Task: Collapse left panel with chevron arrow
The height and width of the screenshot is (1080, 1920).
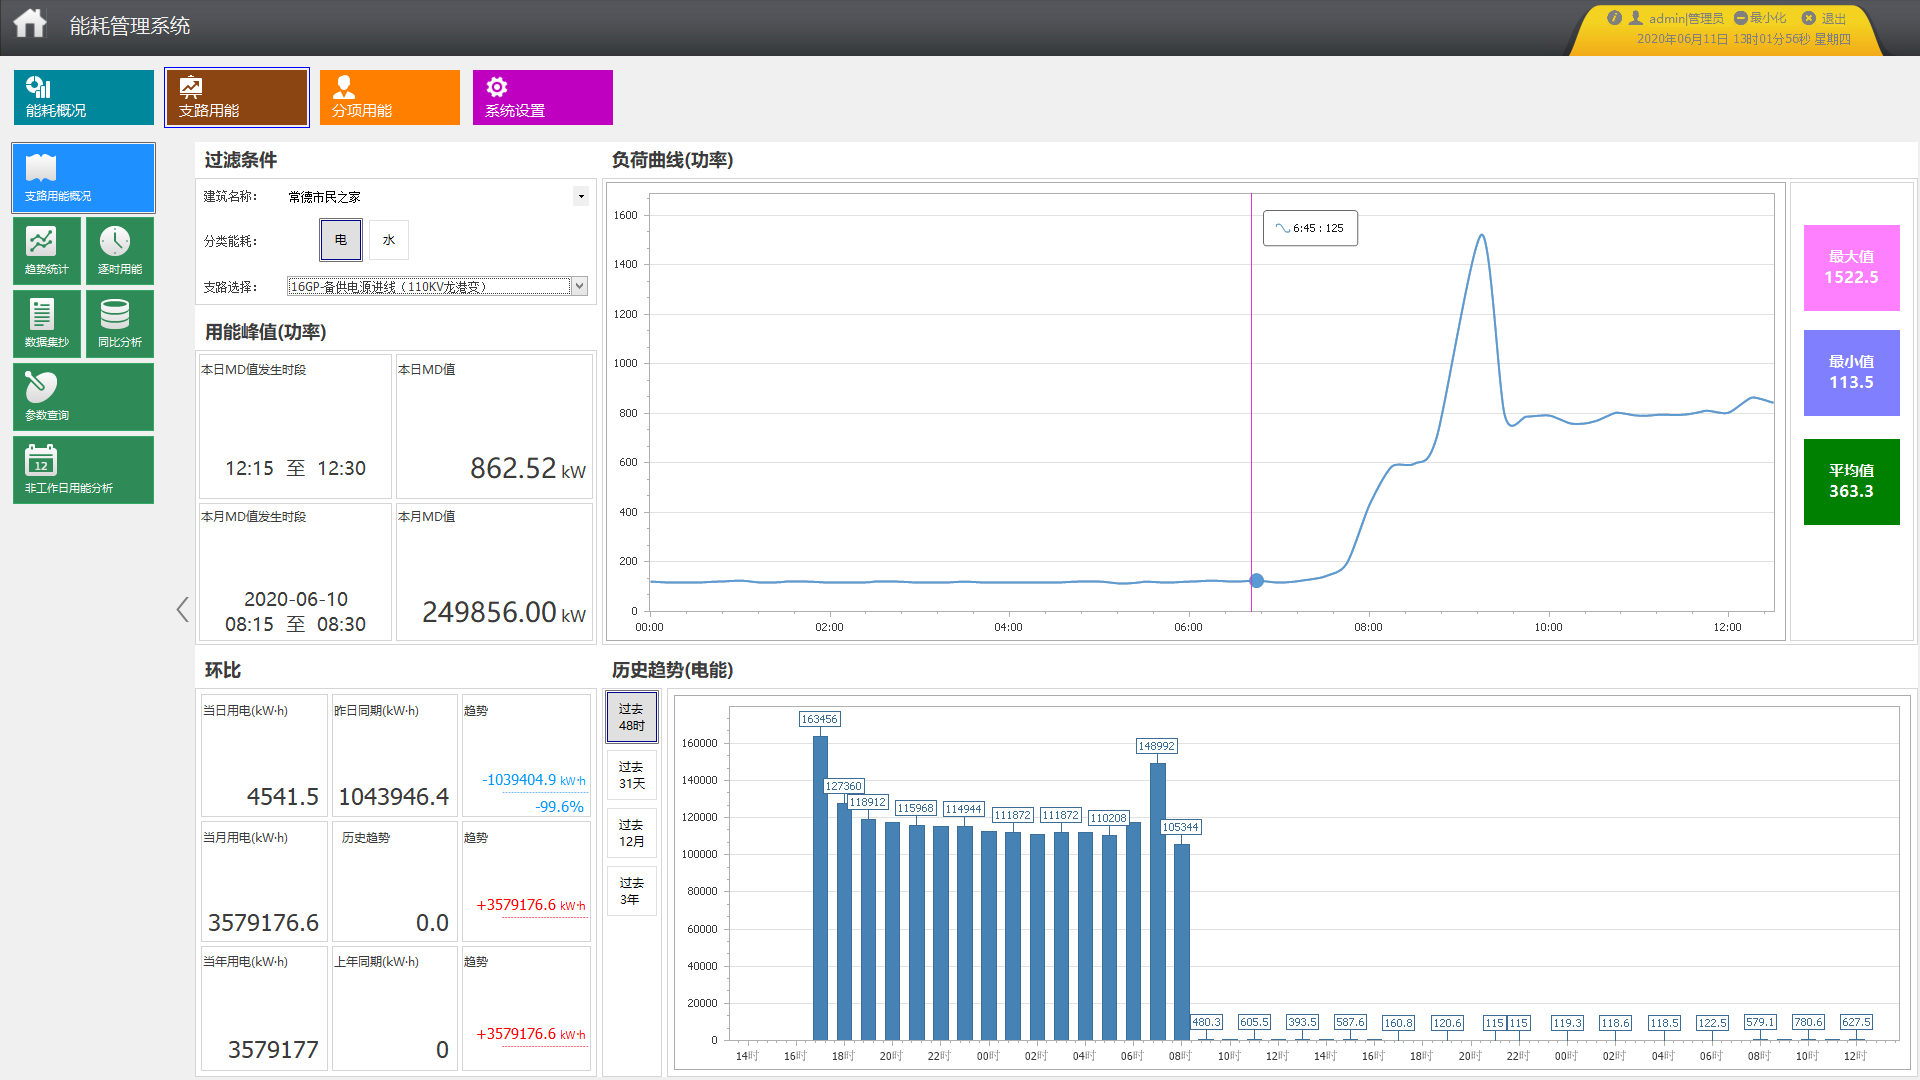Action: click(x=182, y=609)
